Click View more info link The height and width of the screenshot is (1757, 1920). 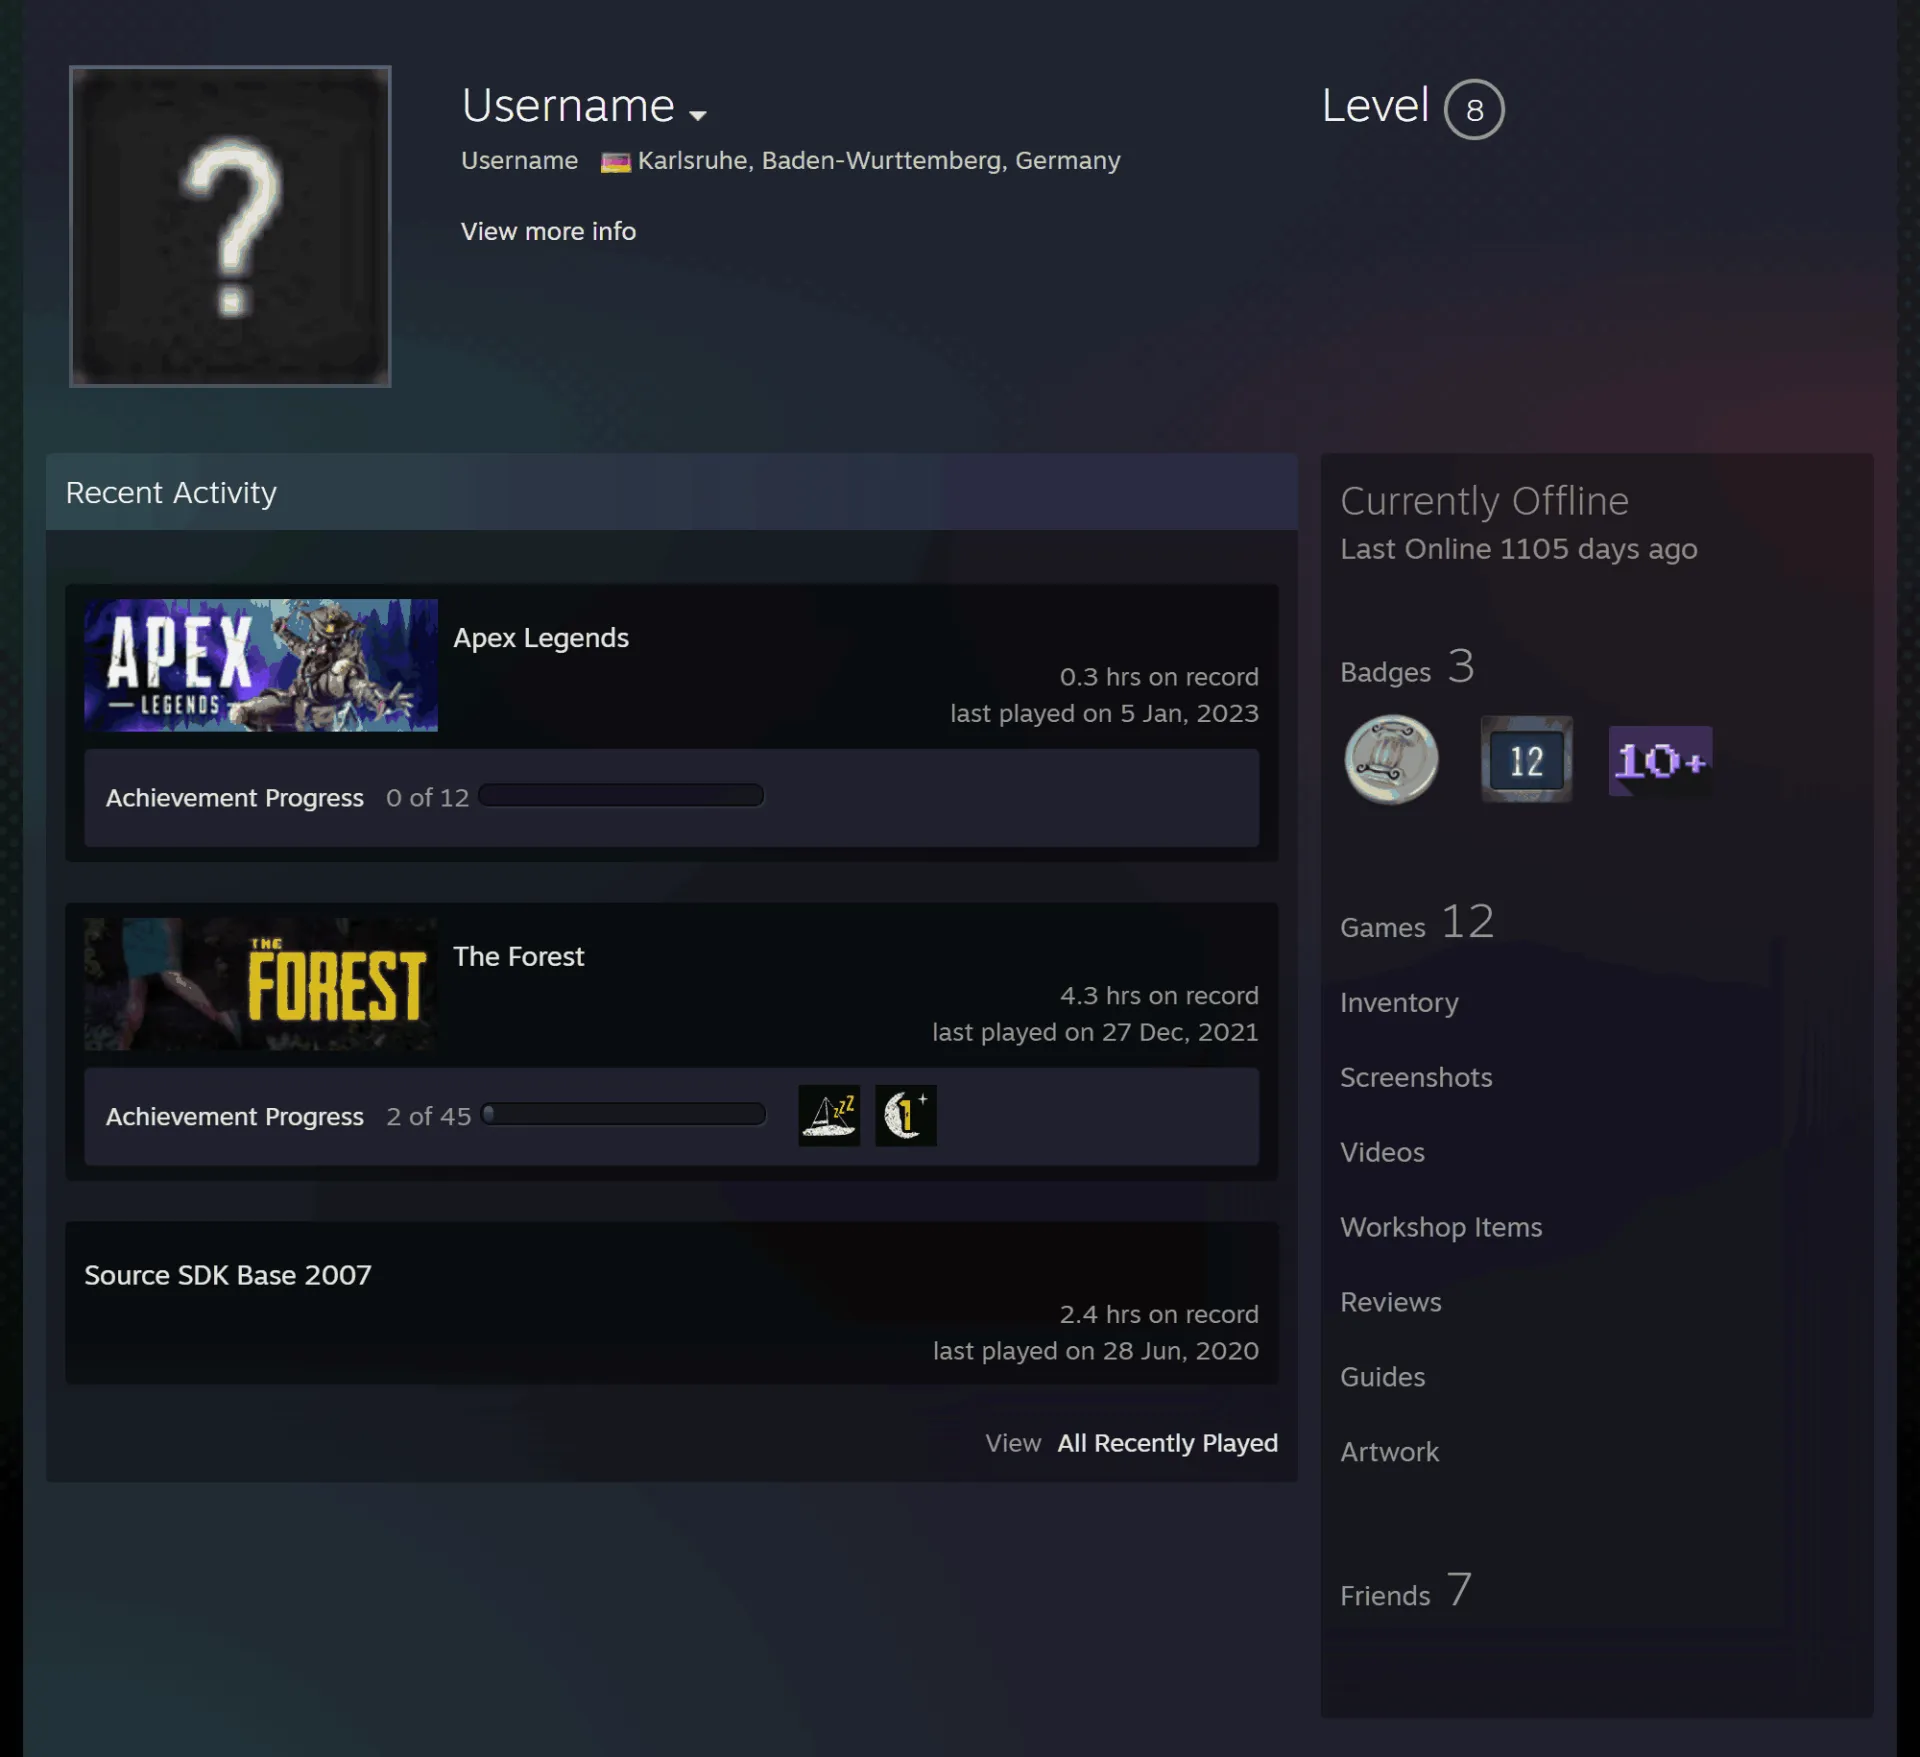[x=548, y=231]
